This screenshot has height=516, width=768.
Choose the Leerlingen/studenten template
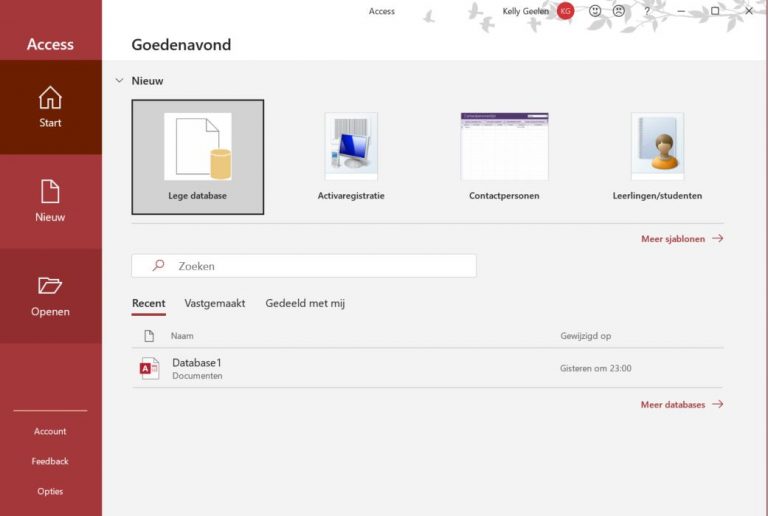click(x=657, y=157)
